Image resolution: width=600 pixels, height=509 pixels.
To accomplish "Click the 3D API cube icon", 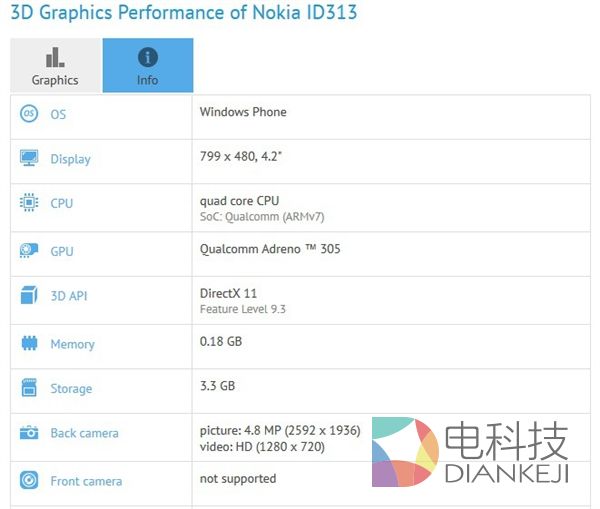I will coord(29,296).
